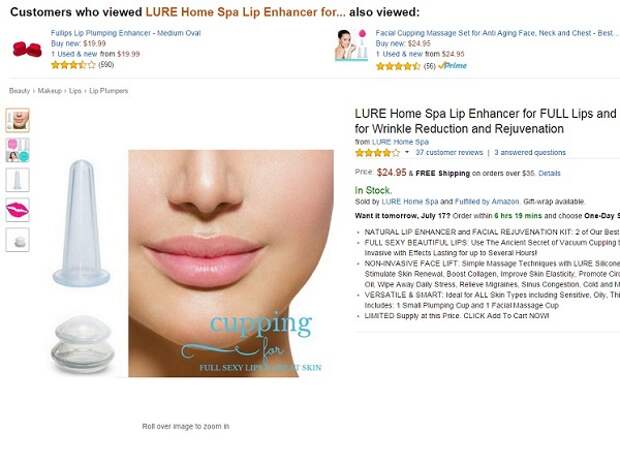Screen dimensions: 620x465
Task: Open Fulfilled by Amazon link
Action: click(487, 202)
